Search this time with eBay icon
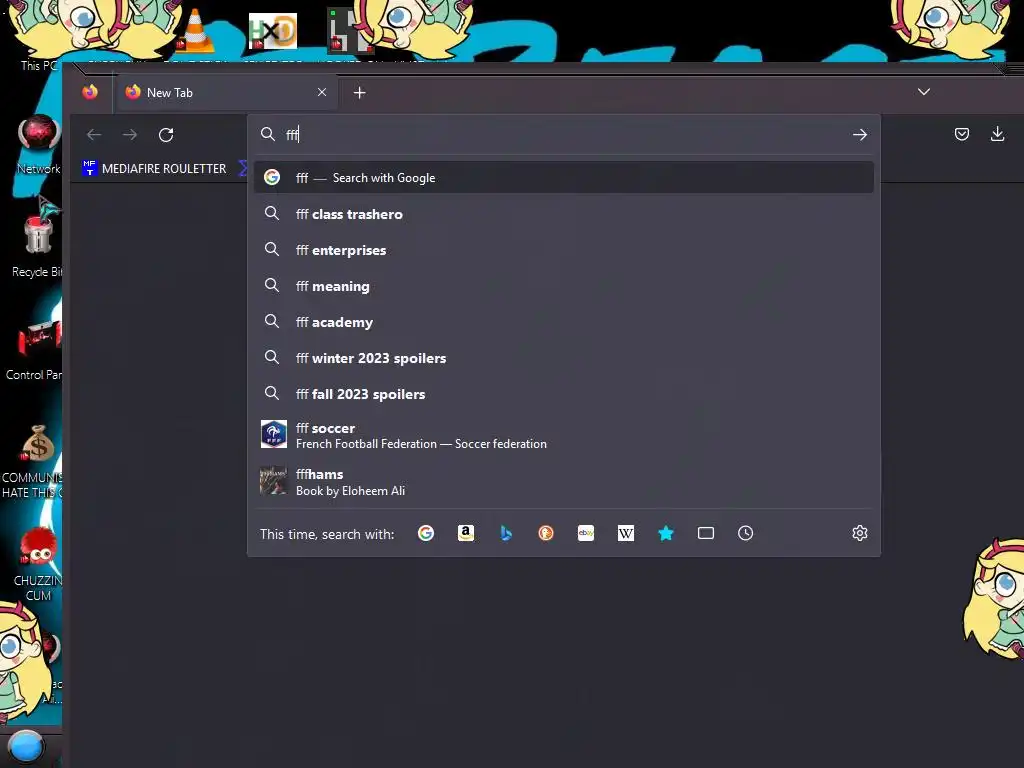The width and height of the screenshot is (1024, 768). pos(586,534)
